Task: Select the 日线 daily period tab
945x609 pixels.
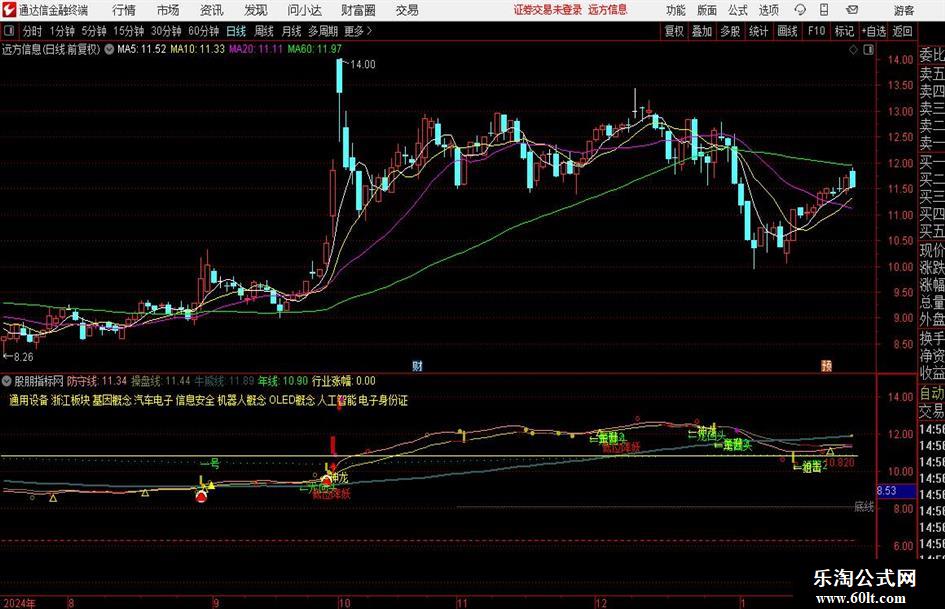Action: point(236,31)
